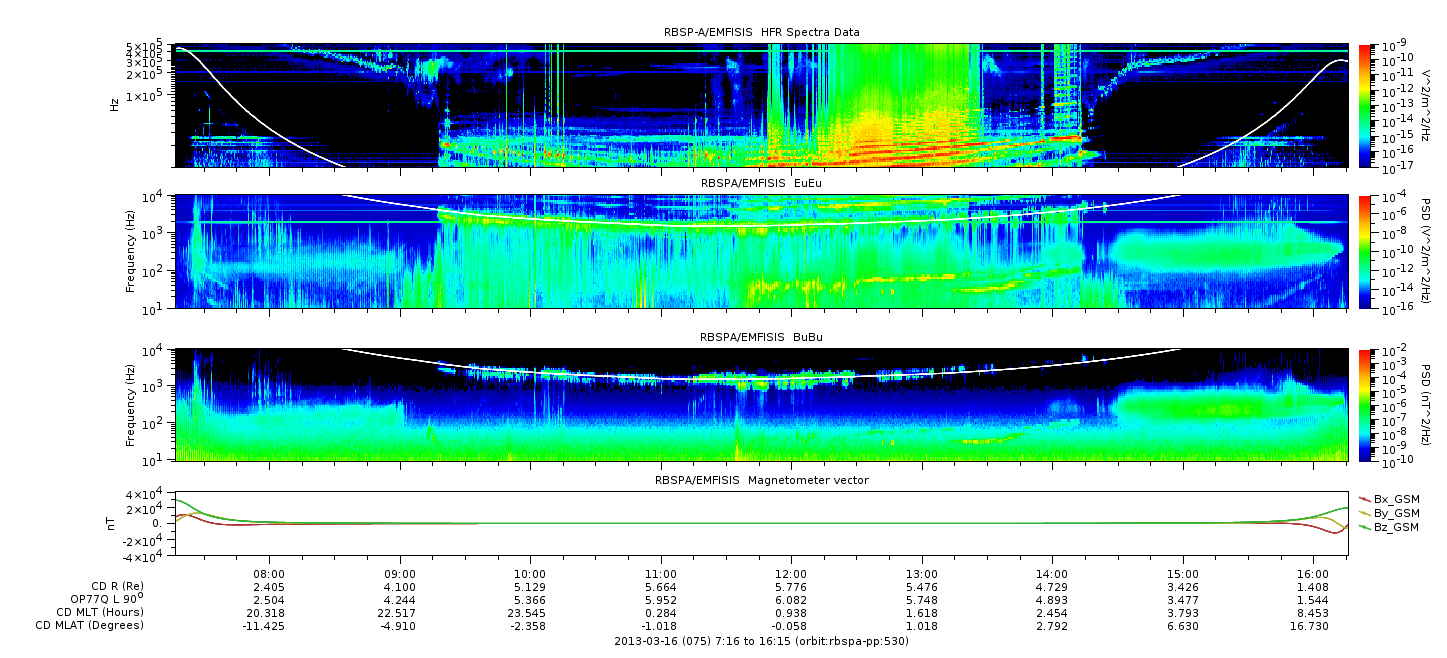Click the 16:00 time axis label
Screen dimensions: 1447x658
[1313, 574]
